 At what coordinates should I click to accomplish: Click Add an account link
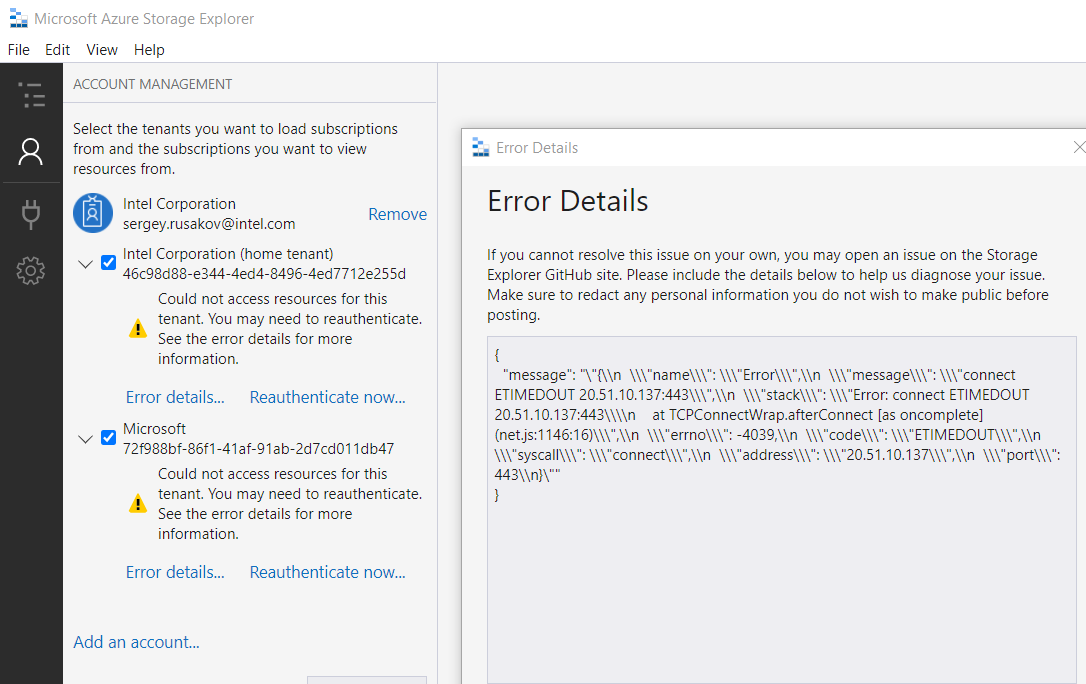136,642
